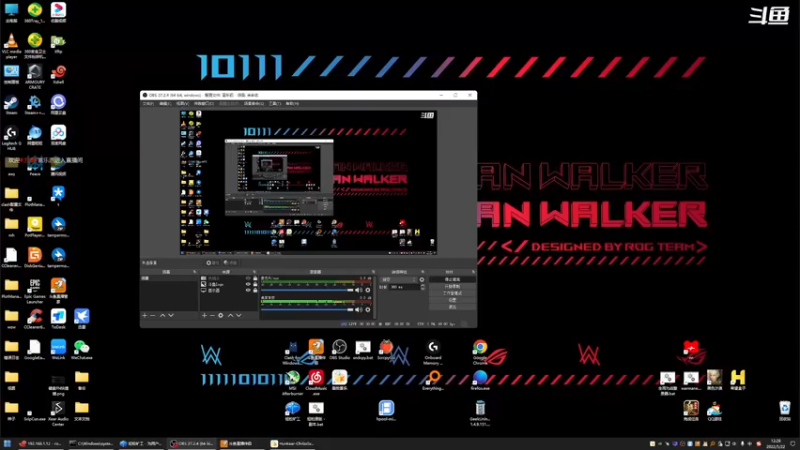Toggle lock on the dimmed top source
This screenshot has width=800, height=450.
[255, 279]
